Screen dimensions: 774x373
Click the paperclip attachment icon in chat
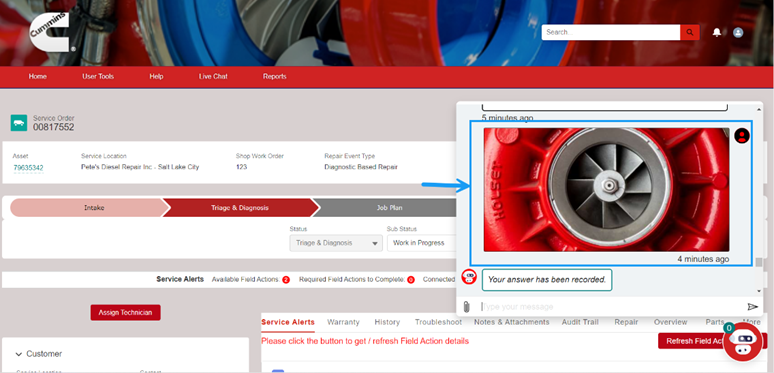(466, 307)
